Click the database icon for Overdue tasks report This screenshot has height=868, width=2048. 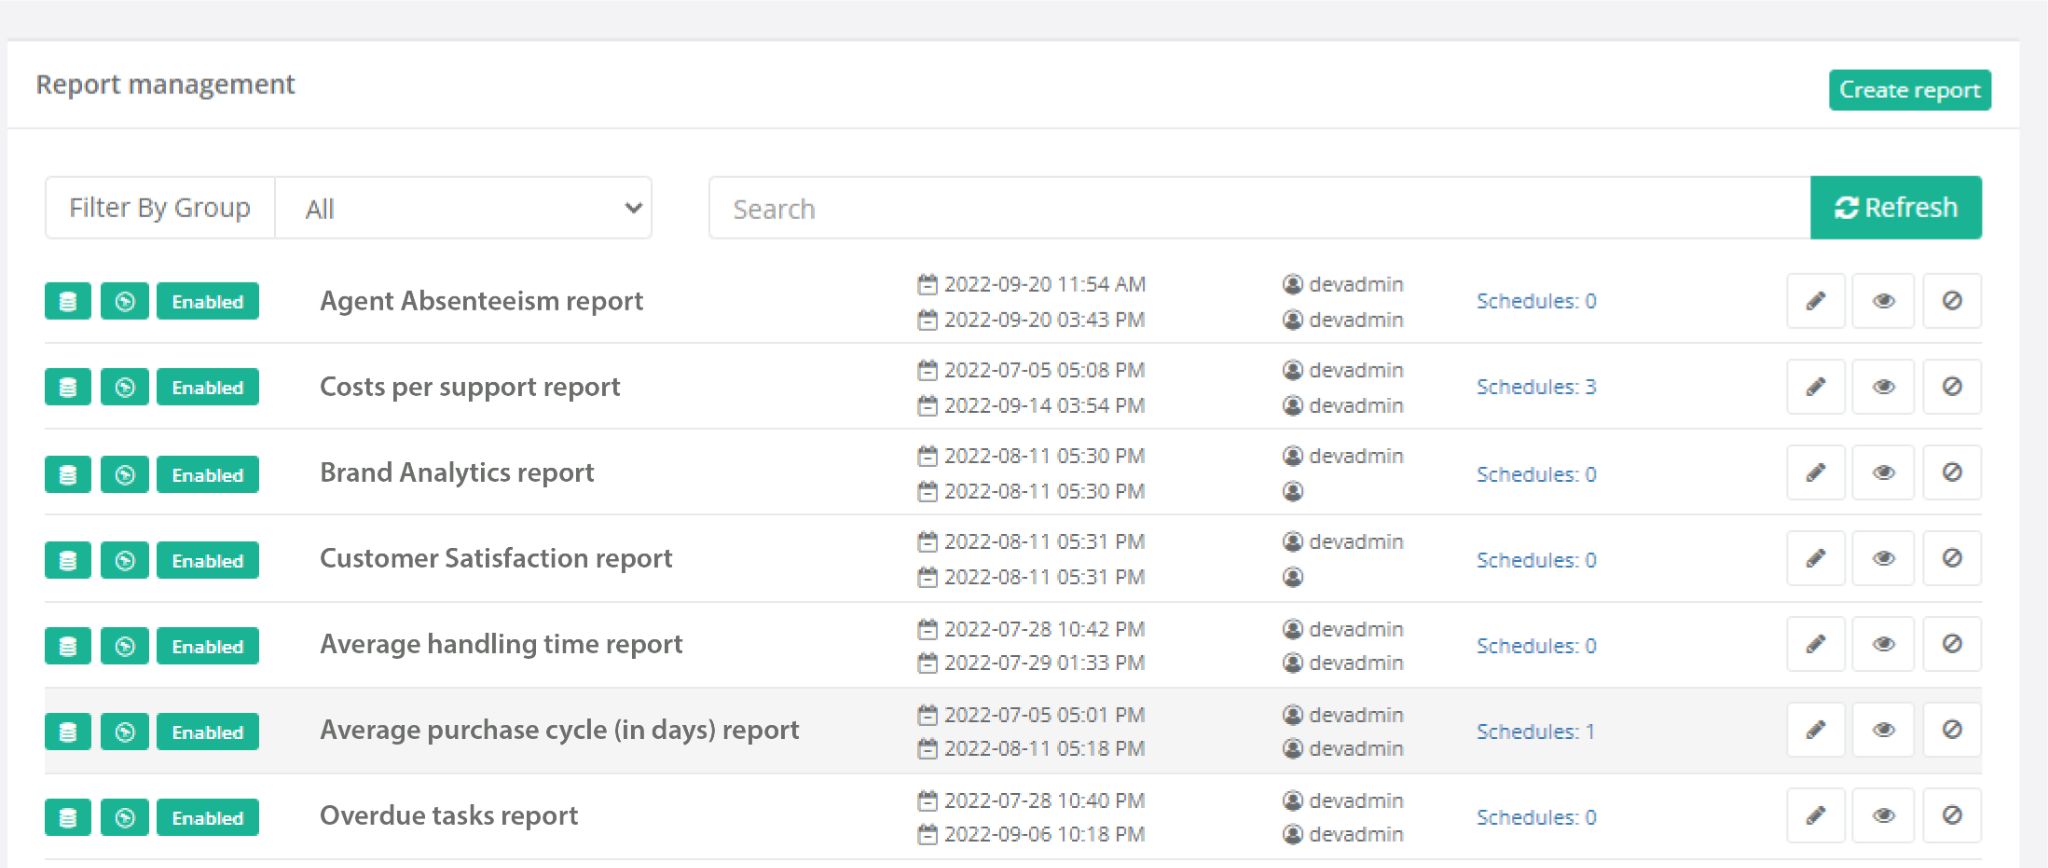coord(68,818)
